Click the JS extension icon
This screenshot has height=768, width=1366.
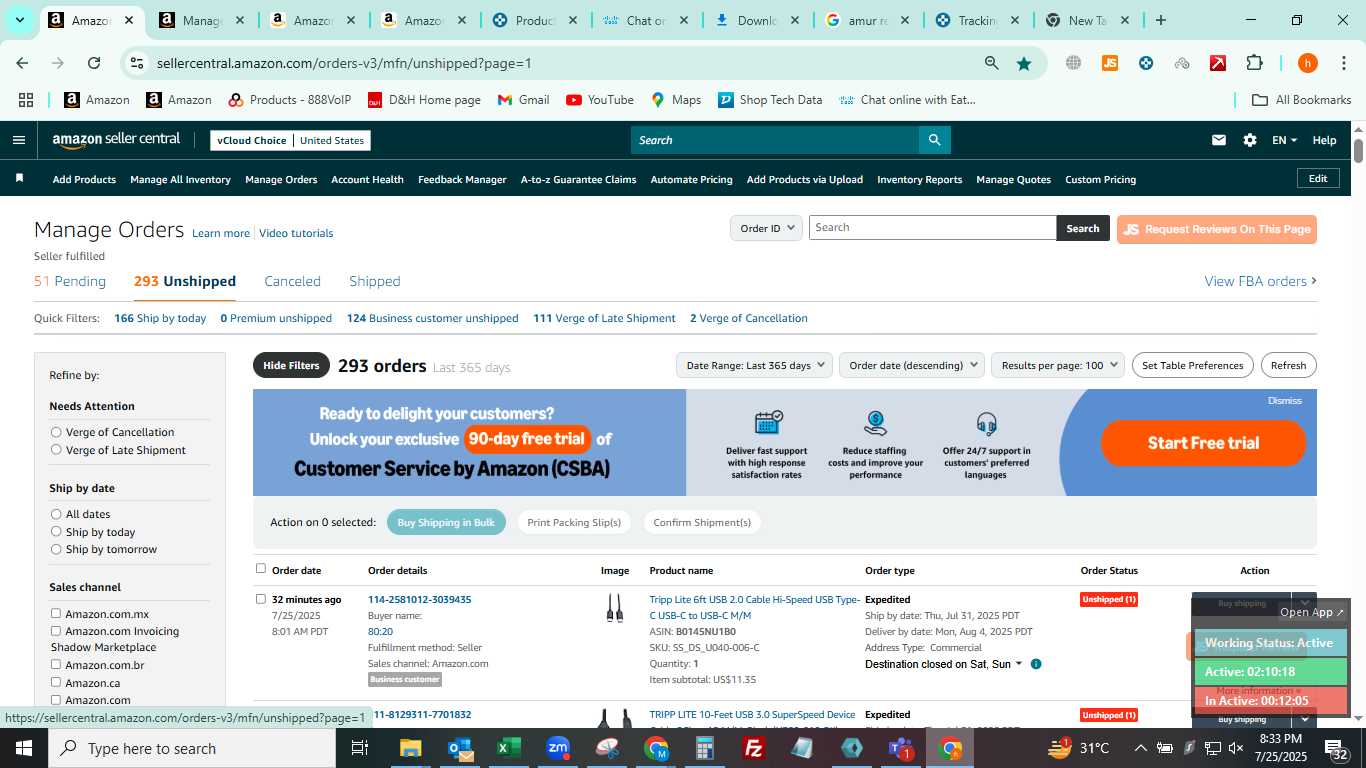pos(1109,63)
